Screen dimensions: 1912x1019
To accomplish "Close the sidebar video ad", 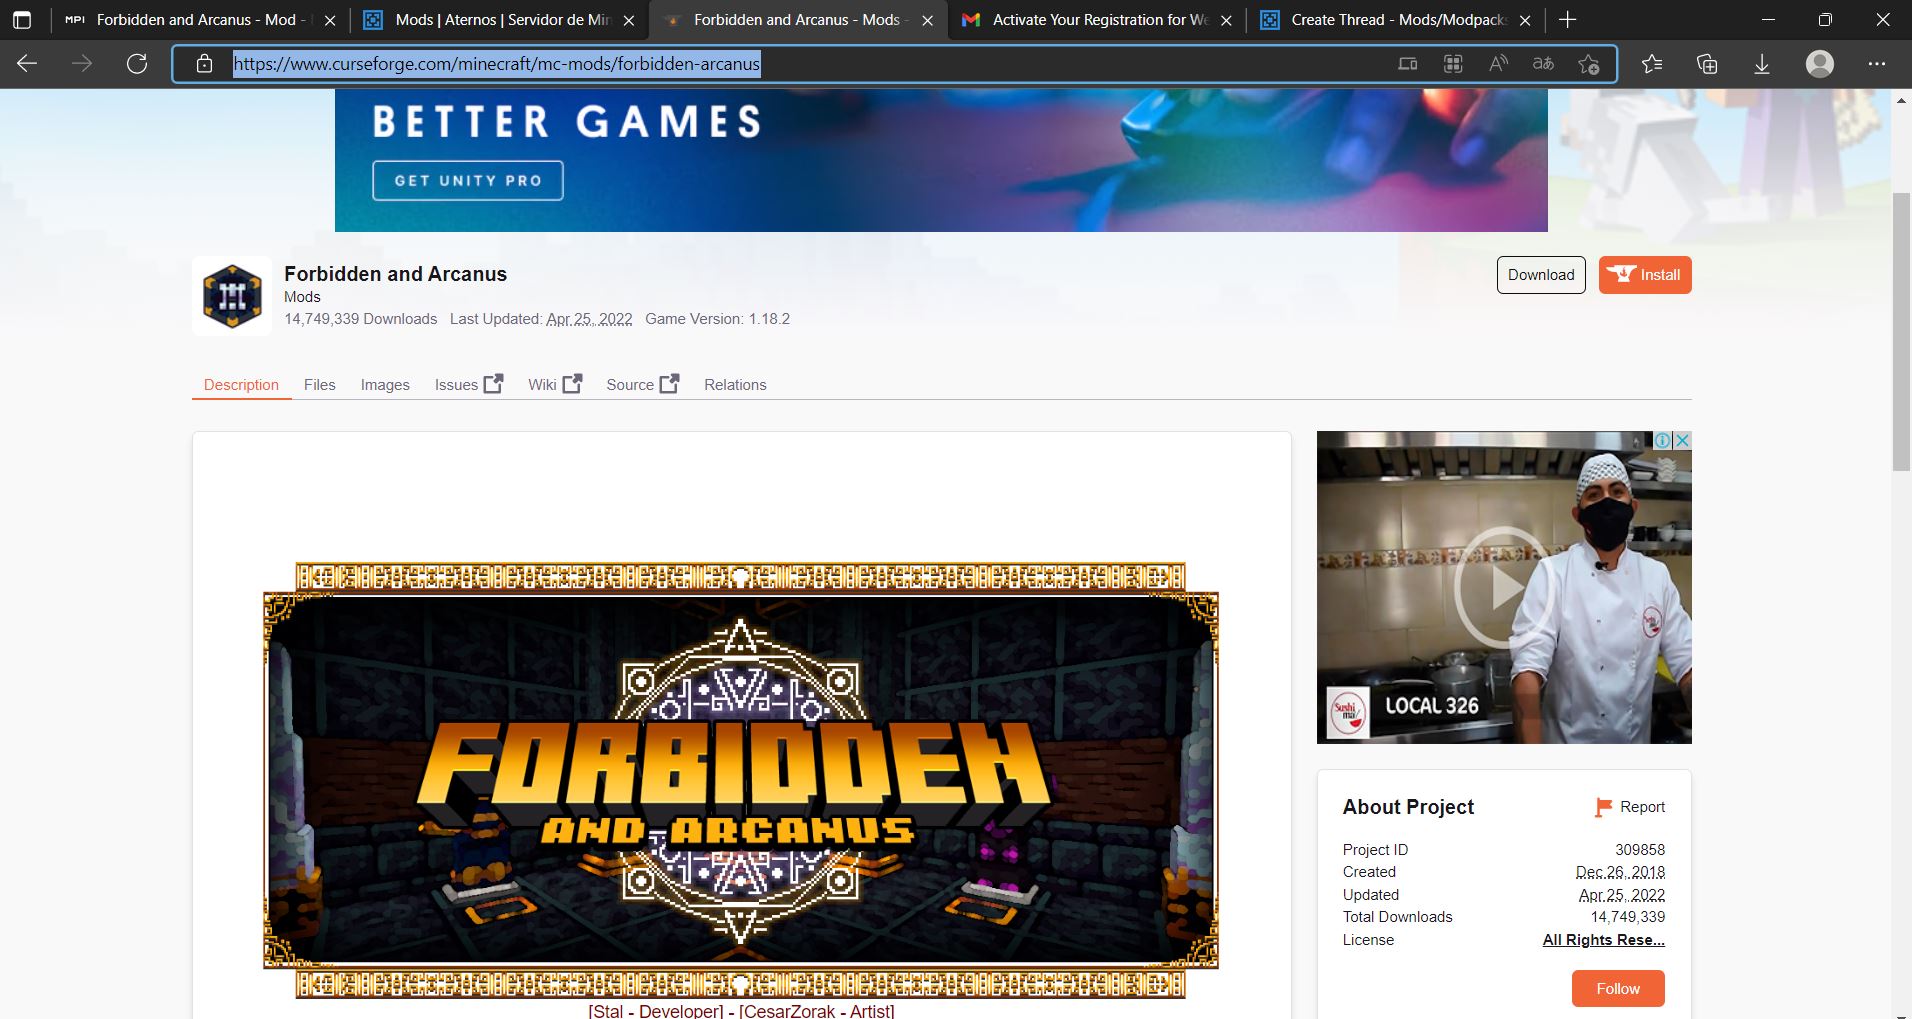I will pos(1683,440).
